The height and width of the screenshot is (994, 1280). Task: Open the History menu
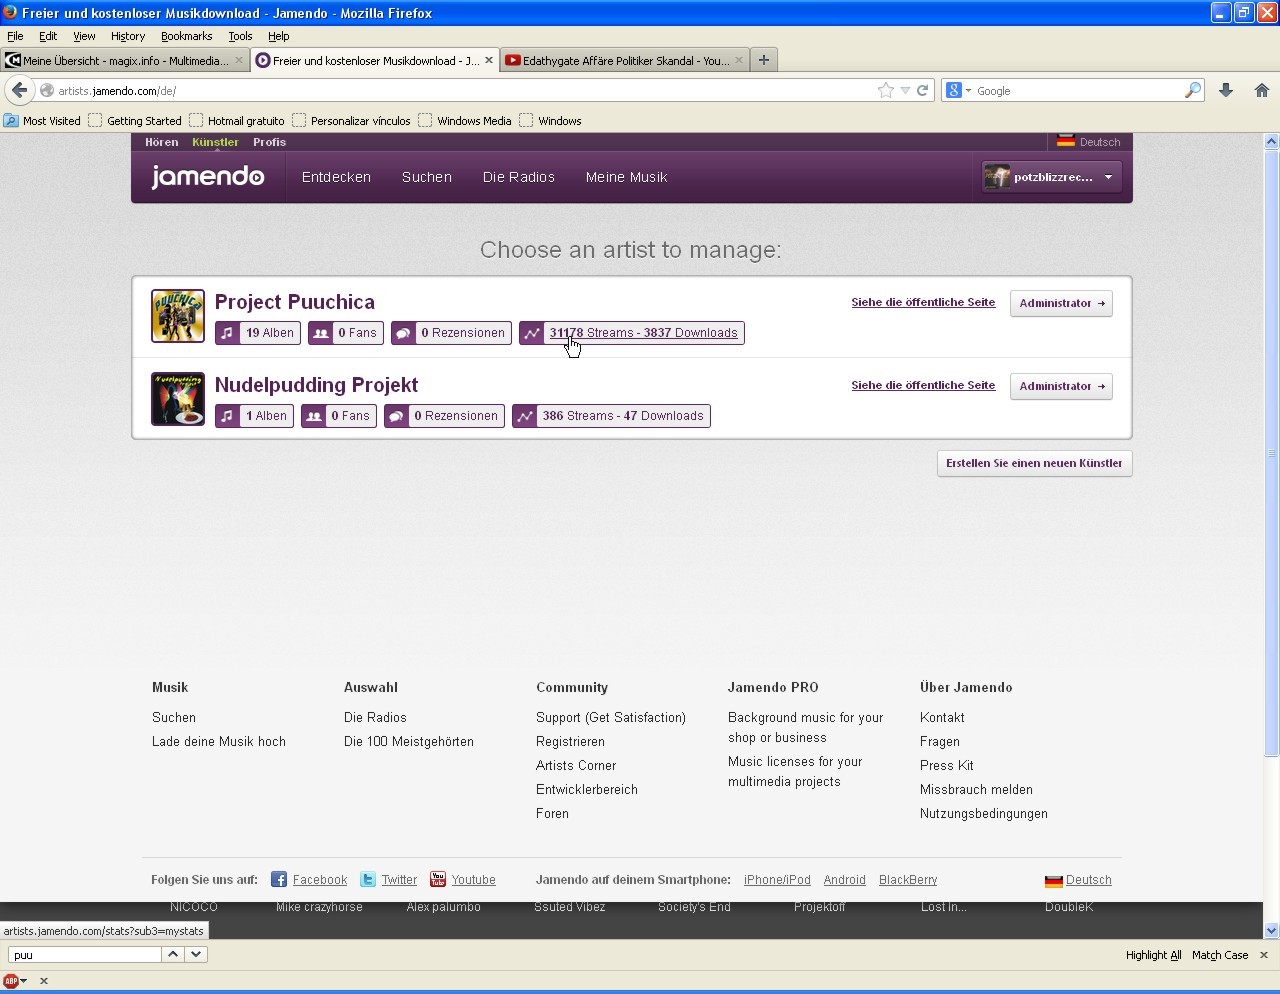coord(127,36)
